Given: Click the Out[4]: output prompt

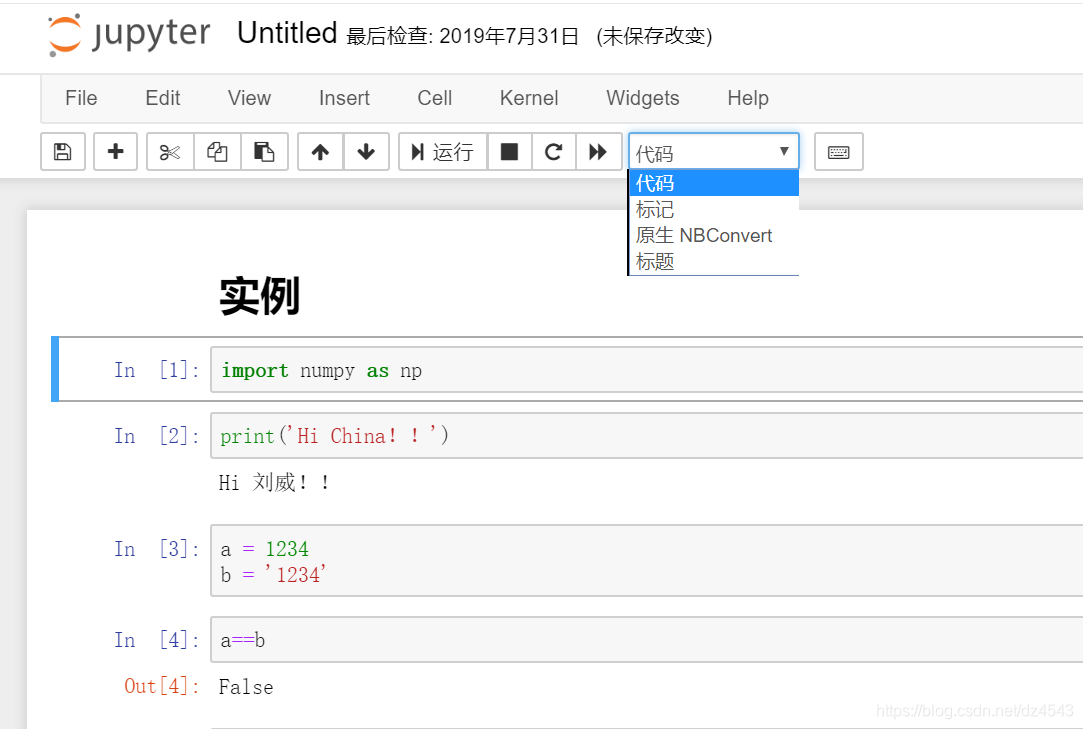Looking at the screenshot, I should tap(162, 685).
